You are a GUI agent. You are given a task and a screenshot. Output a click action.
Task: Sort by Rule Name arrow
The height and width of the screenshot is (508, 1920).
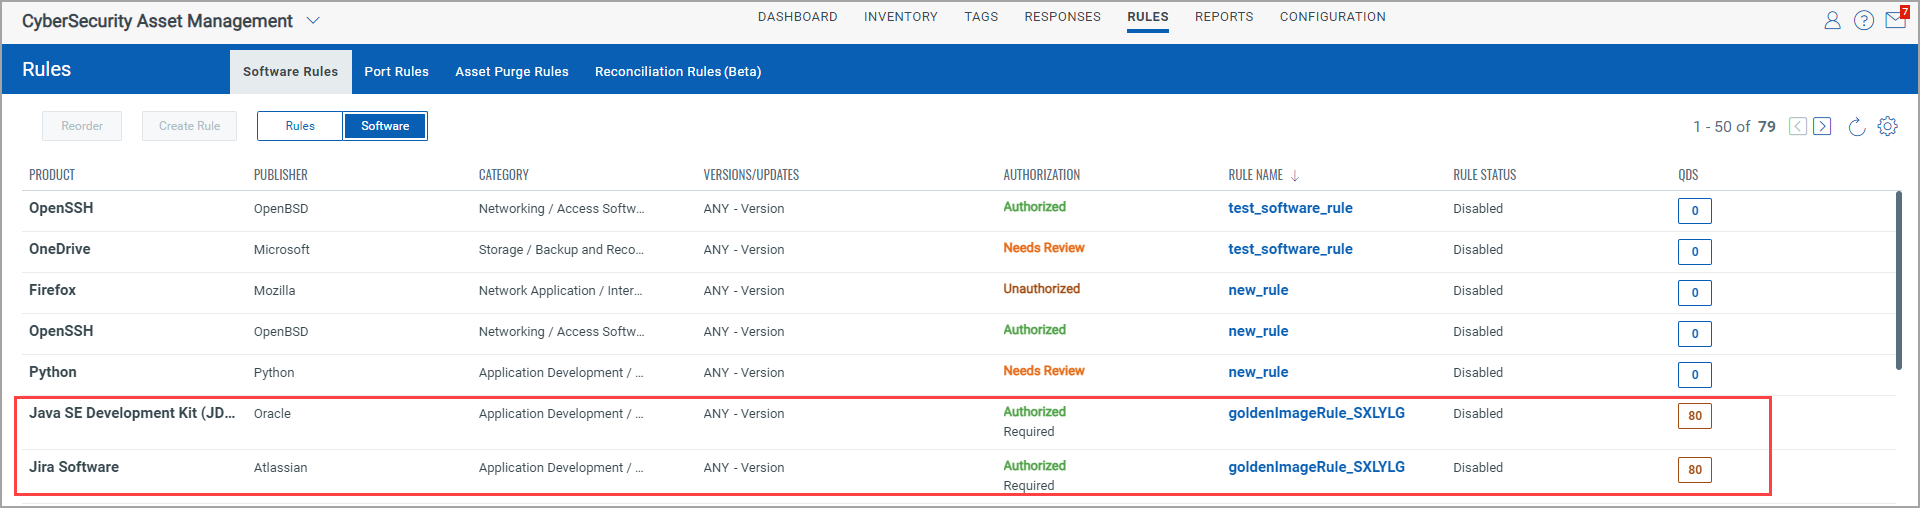[x=1295, y=175]
